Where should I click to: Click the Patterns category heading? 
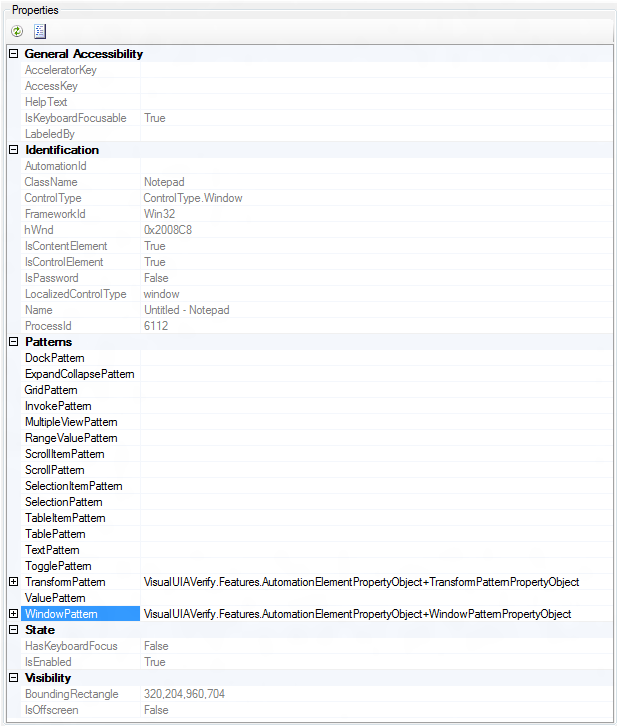pos(48,342)
